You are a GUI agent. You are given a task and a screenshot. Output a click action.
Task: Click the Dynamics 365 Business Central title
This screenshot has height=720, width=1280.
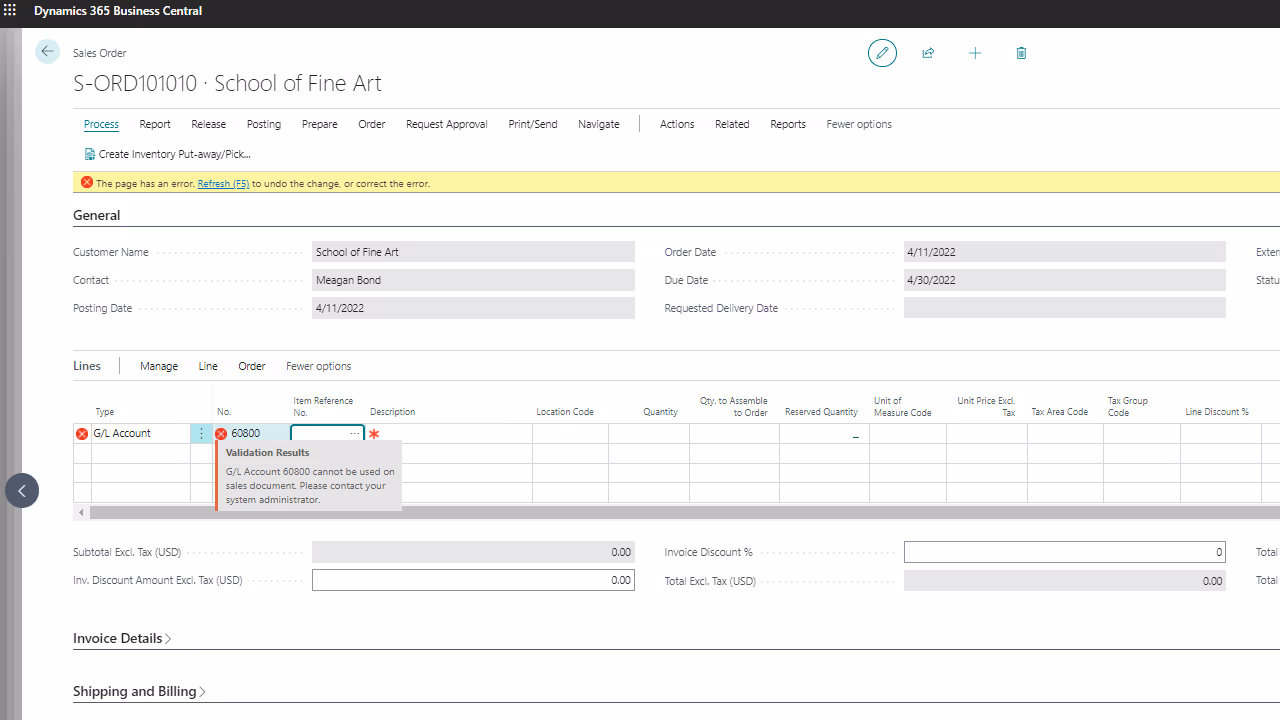tap(118, 11)
